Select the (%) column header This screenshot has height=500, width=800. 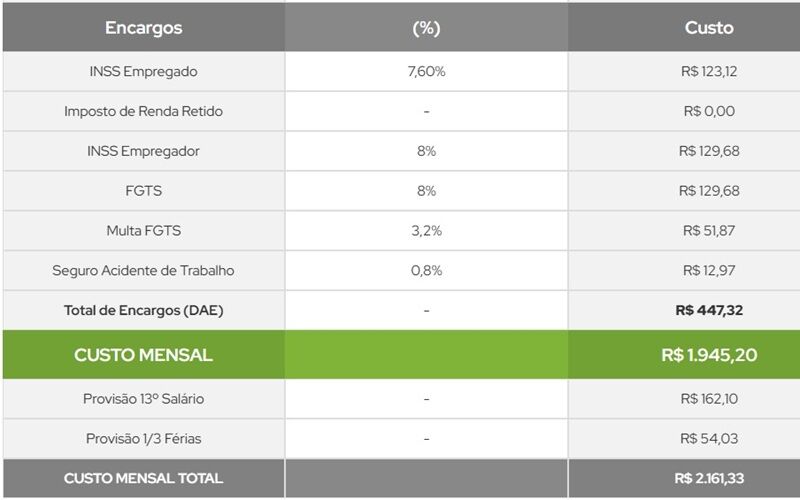tap(426, 28)
